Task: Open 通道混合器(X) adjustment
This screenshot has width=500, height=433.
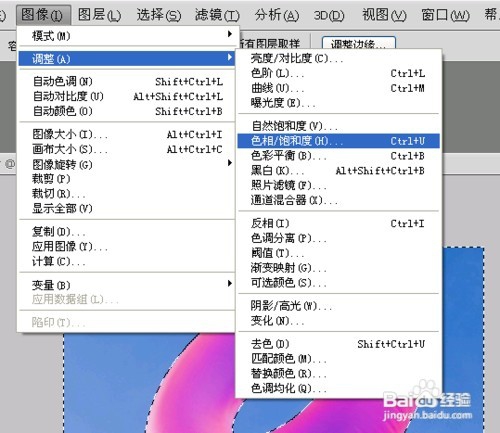Action: coord(339,200)
